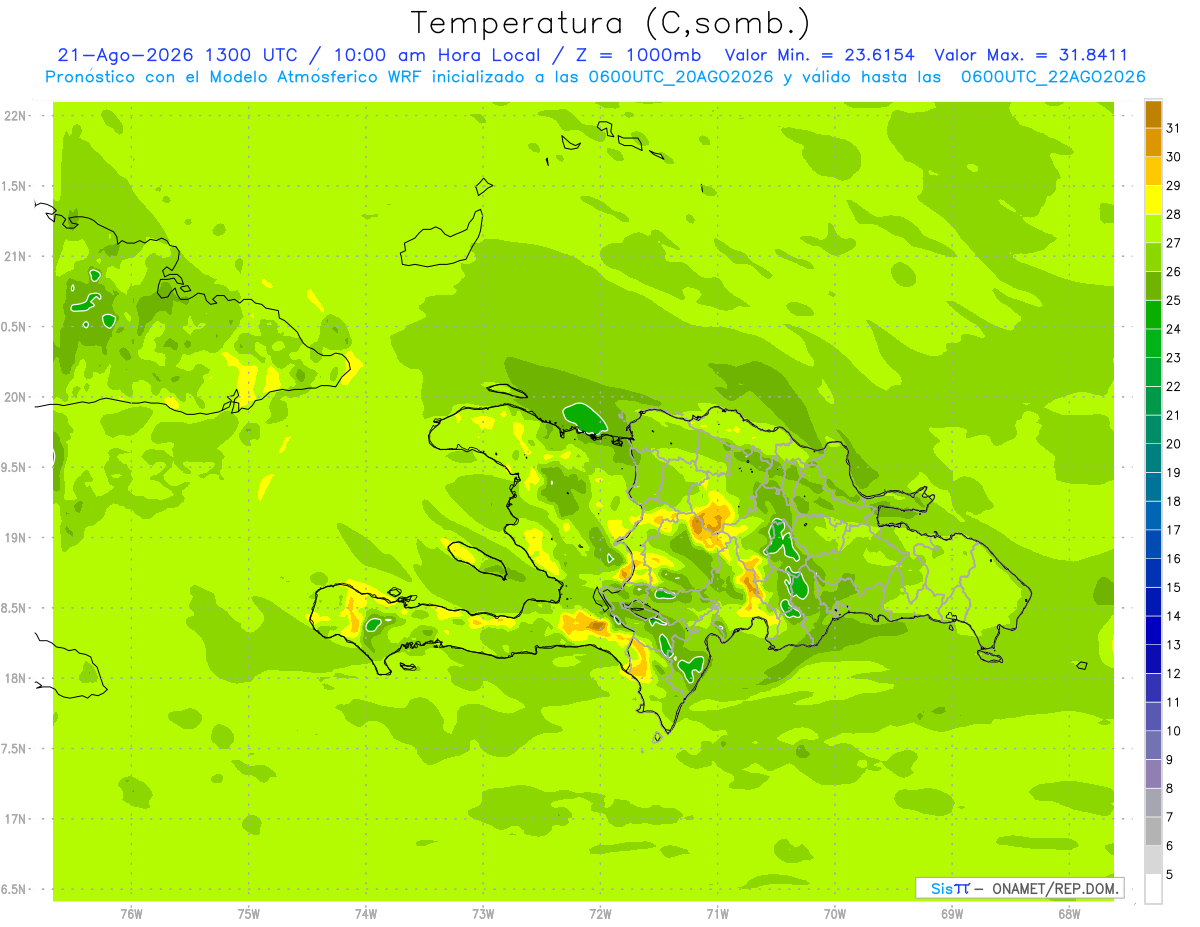This screenshot has height=927, width=1200.
Task: Pick the yellow legend swatch between 28 and 29
Action: pyautogui.click(x=1153, y=200)
